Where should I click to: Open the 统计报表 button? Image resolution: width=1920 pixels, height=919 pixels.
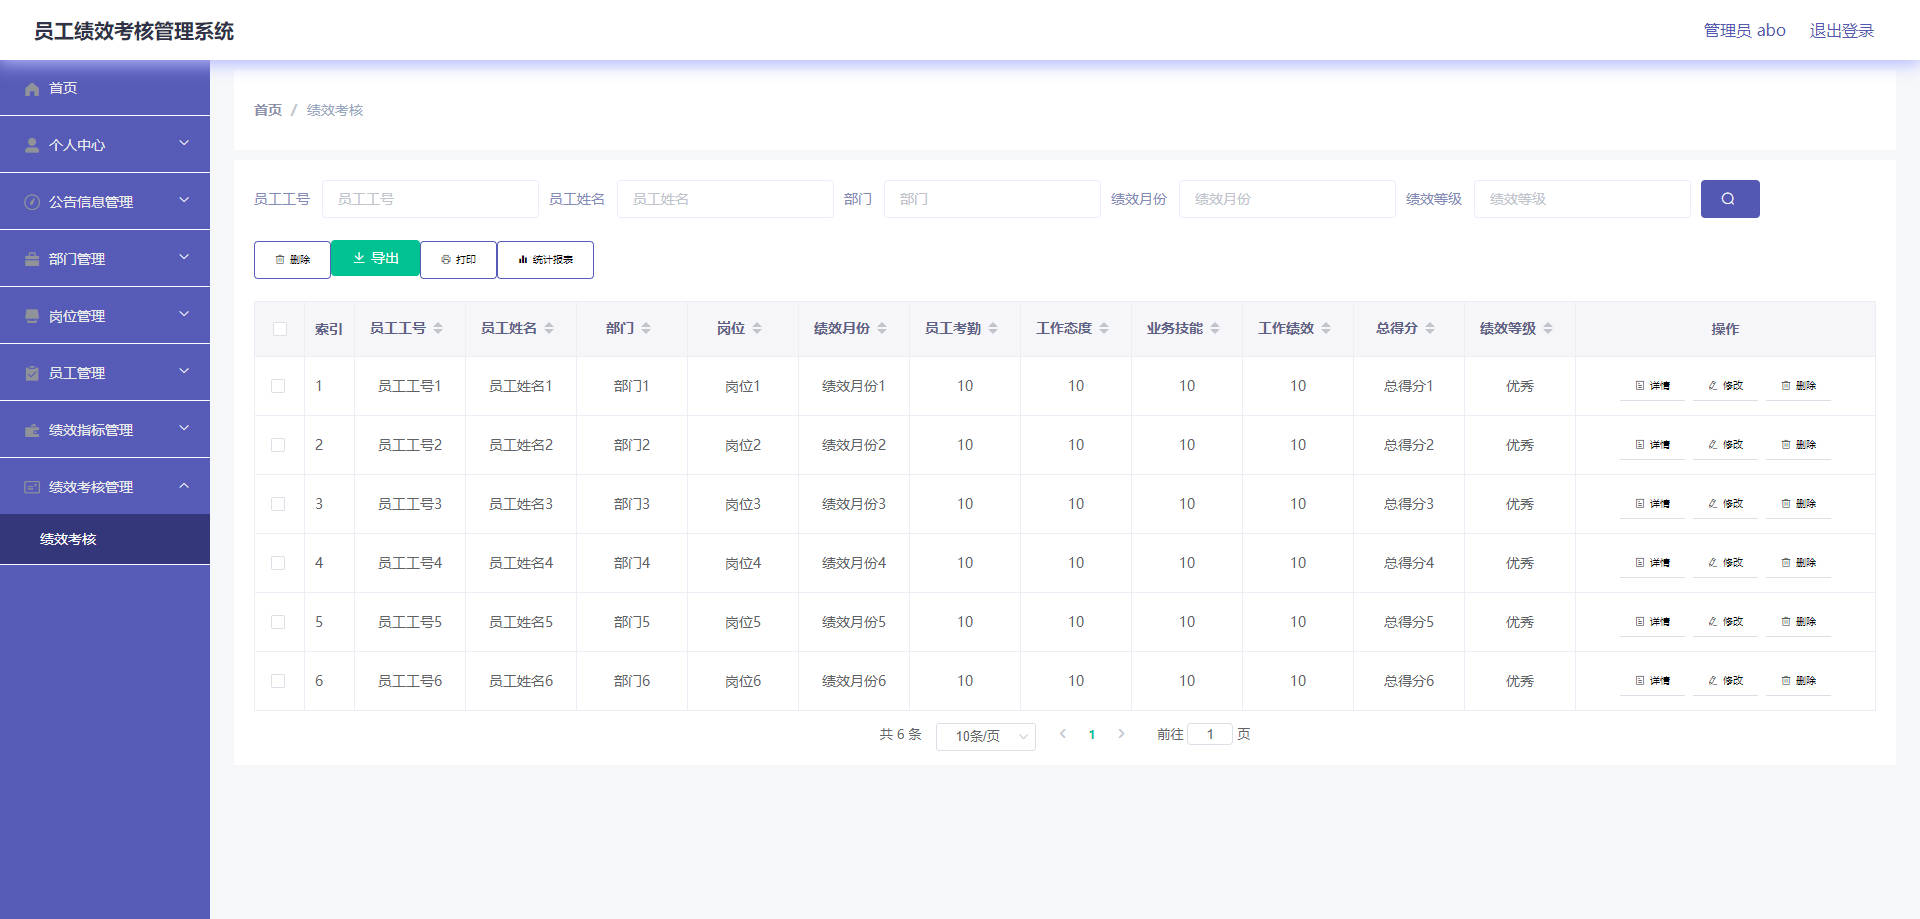click(x=545, y=260)
